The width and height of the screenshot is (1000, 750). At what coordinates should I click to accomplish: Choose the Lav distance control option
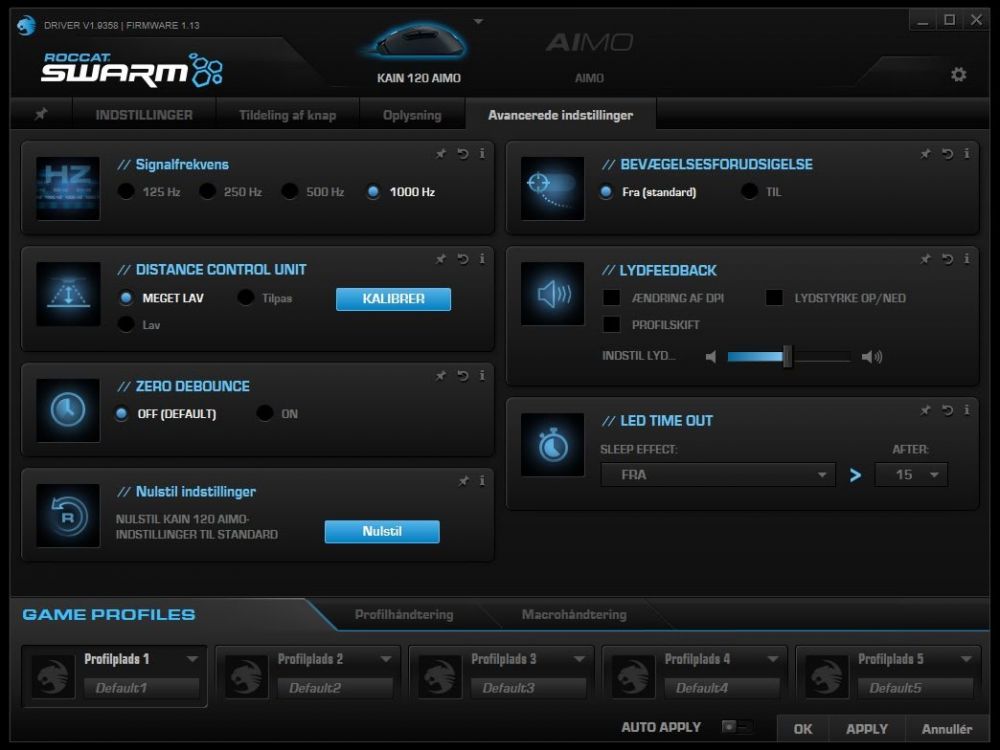point(126,324)
